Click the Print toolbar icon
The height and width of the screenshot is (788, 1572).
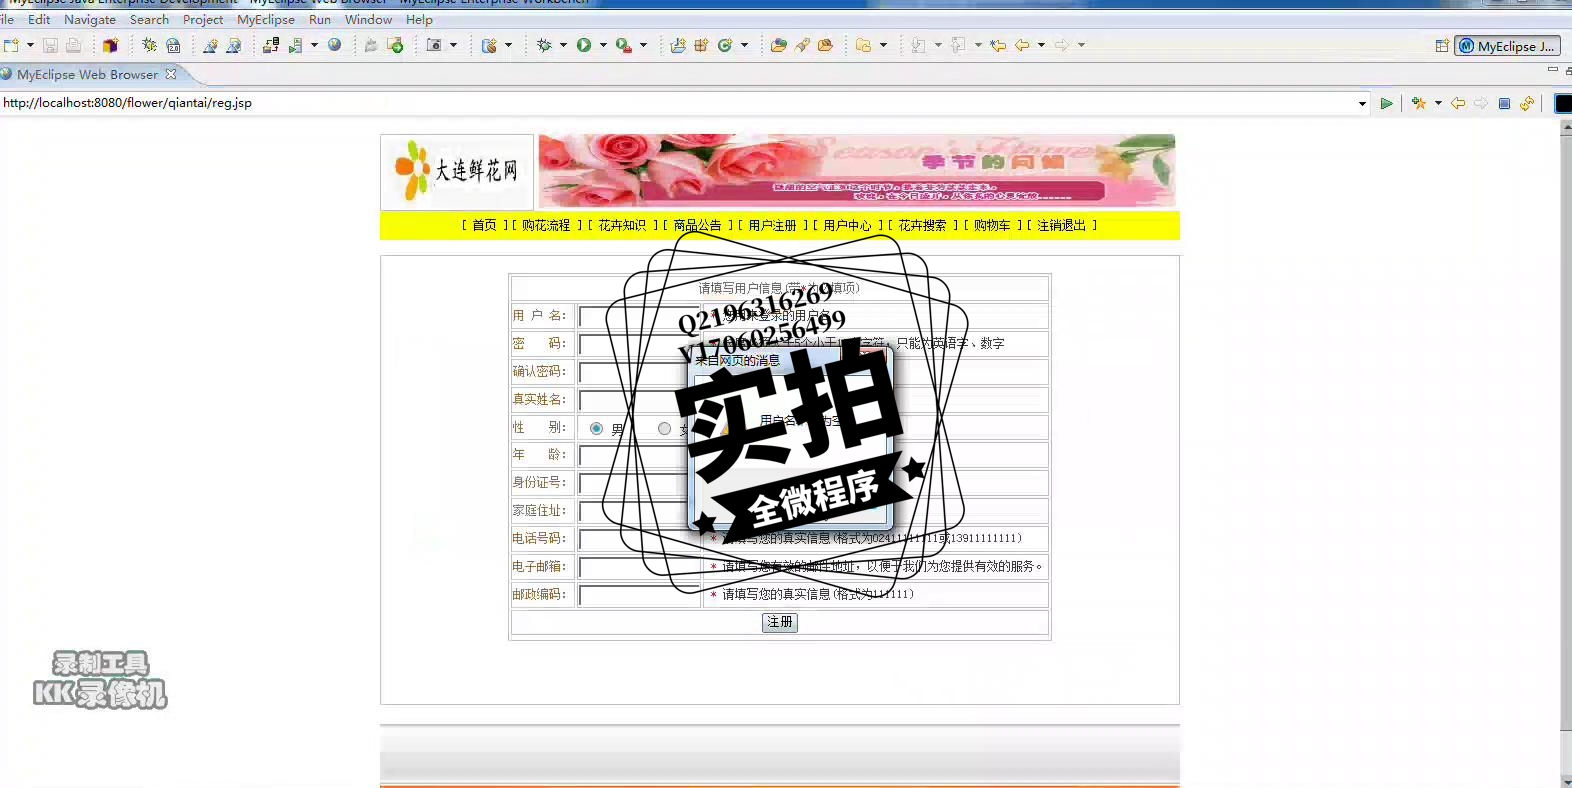[73, 45]
